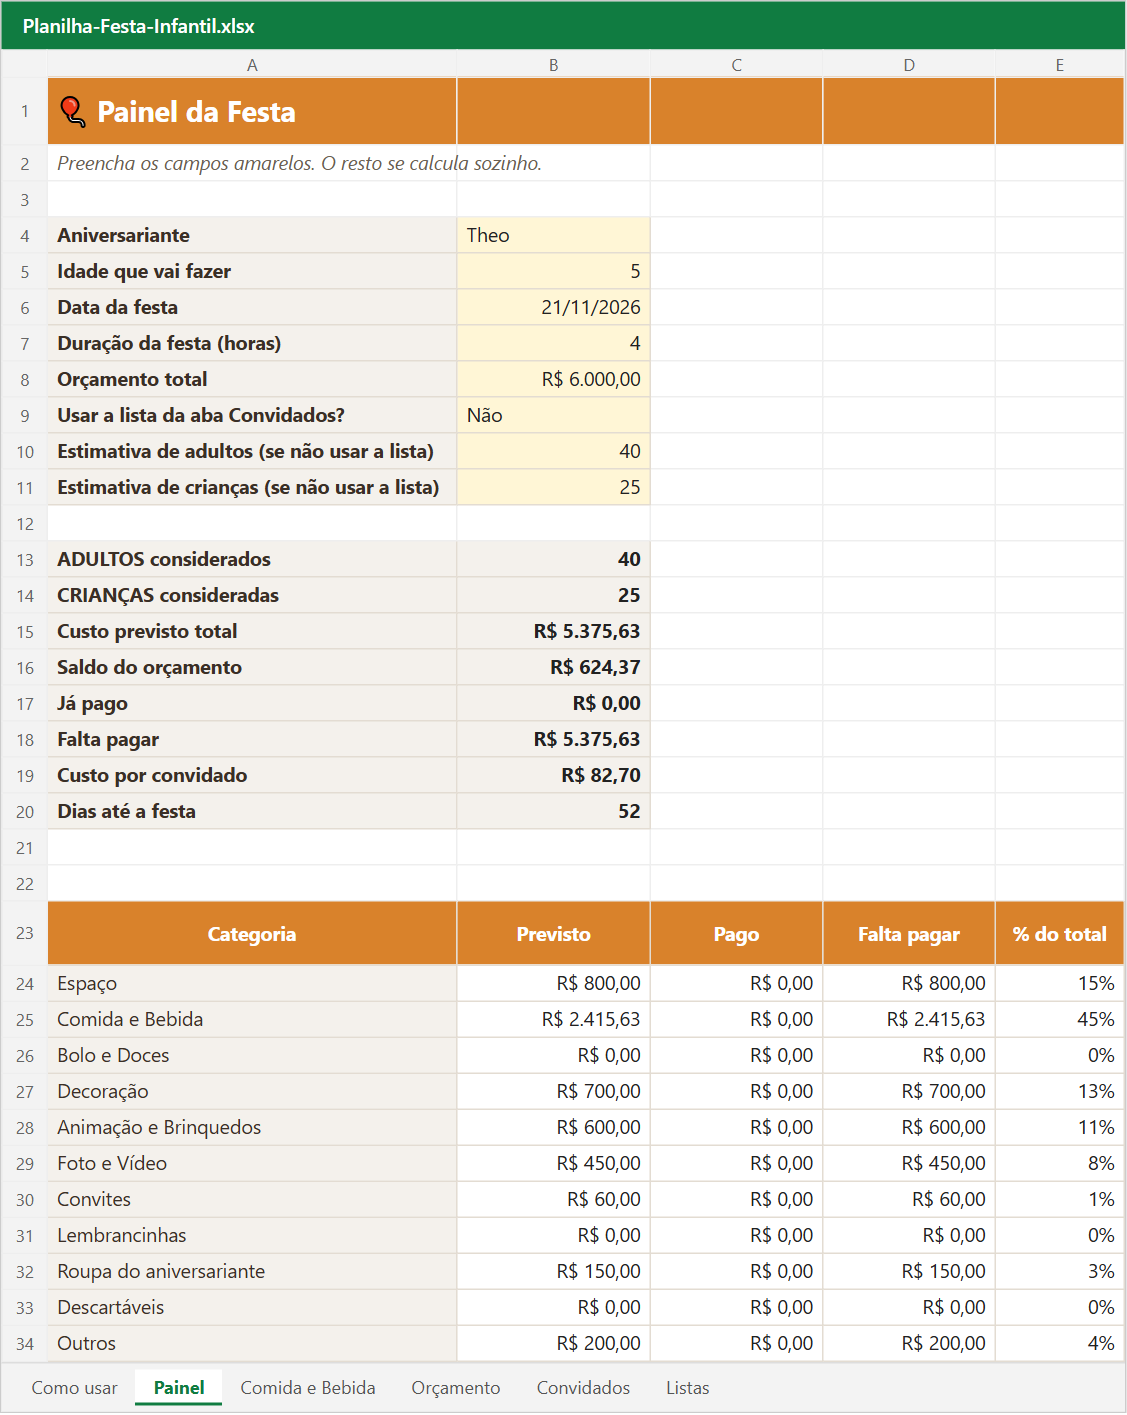Open the Como usar sheet tab
The width and height of the screenshot is (1127, 1415).
pyautogui.click(x=75, y=1387)
